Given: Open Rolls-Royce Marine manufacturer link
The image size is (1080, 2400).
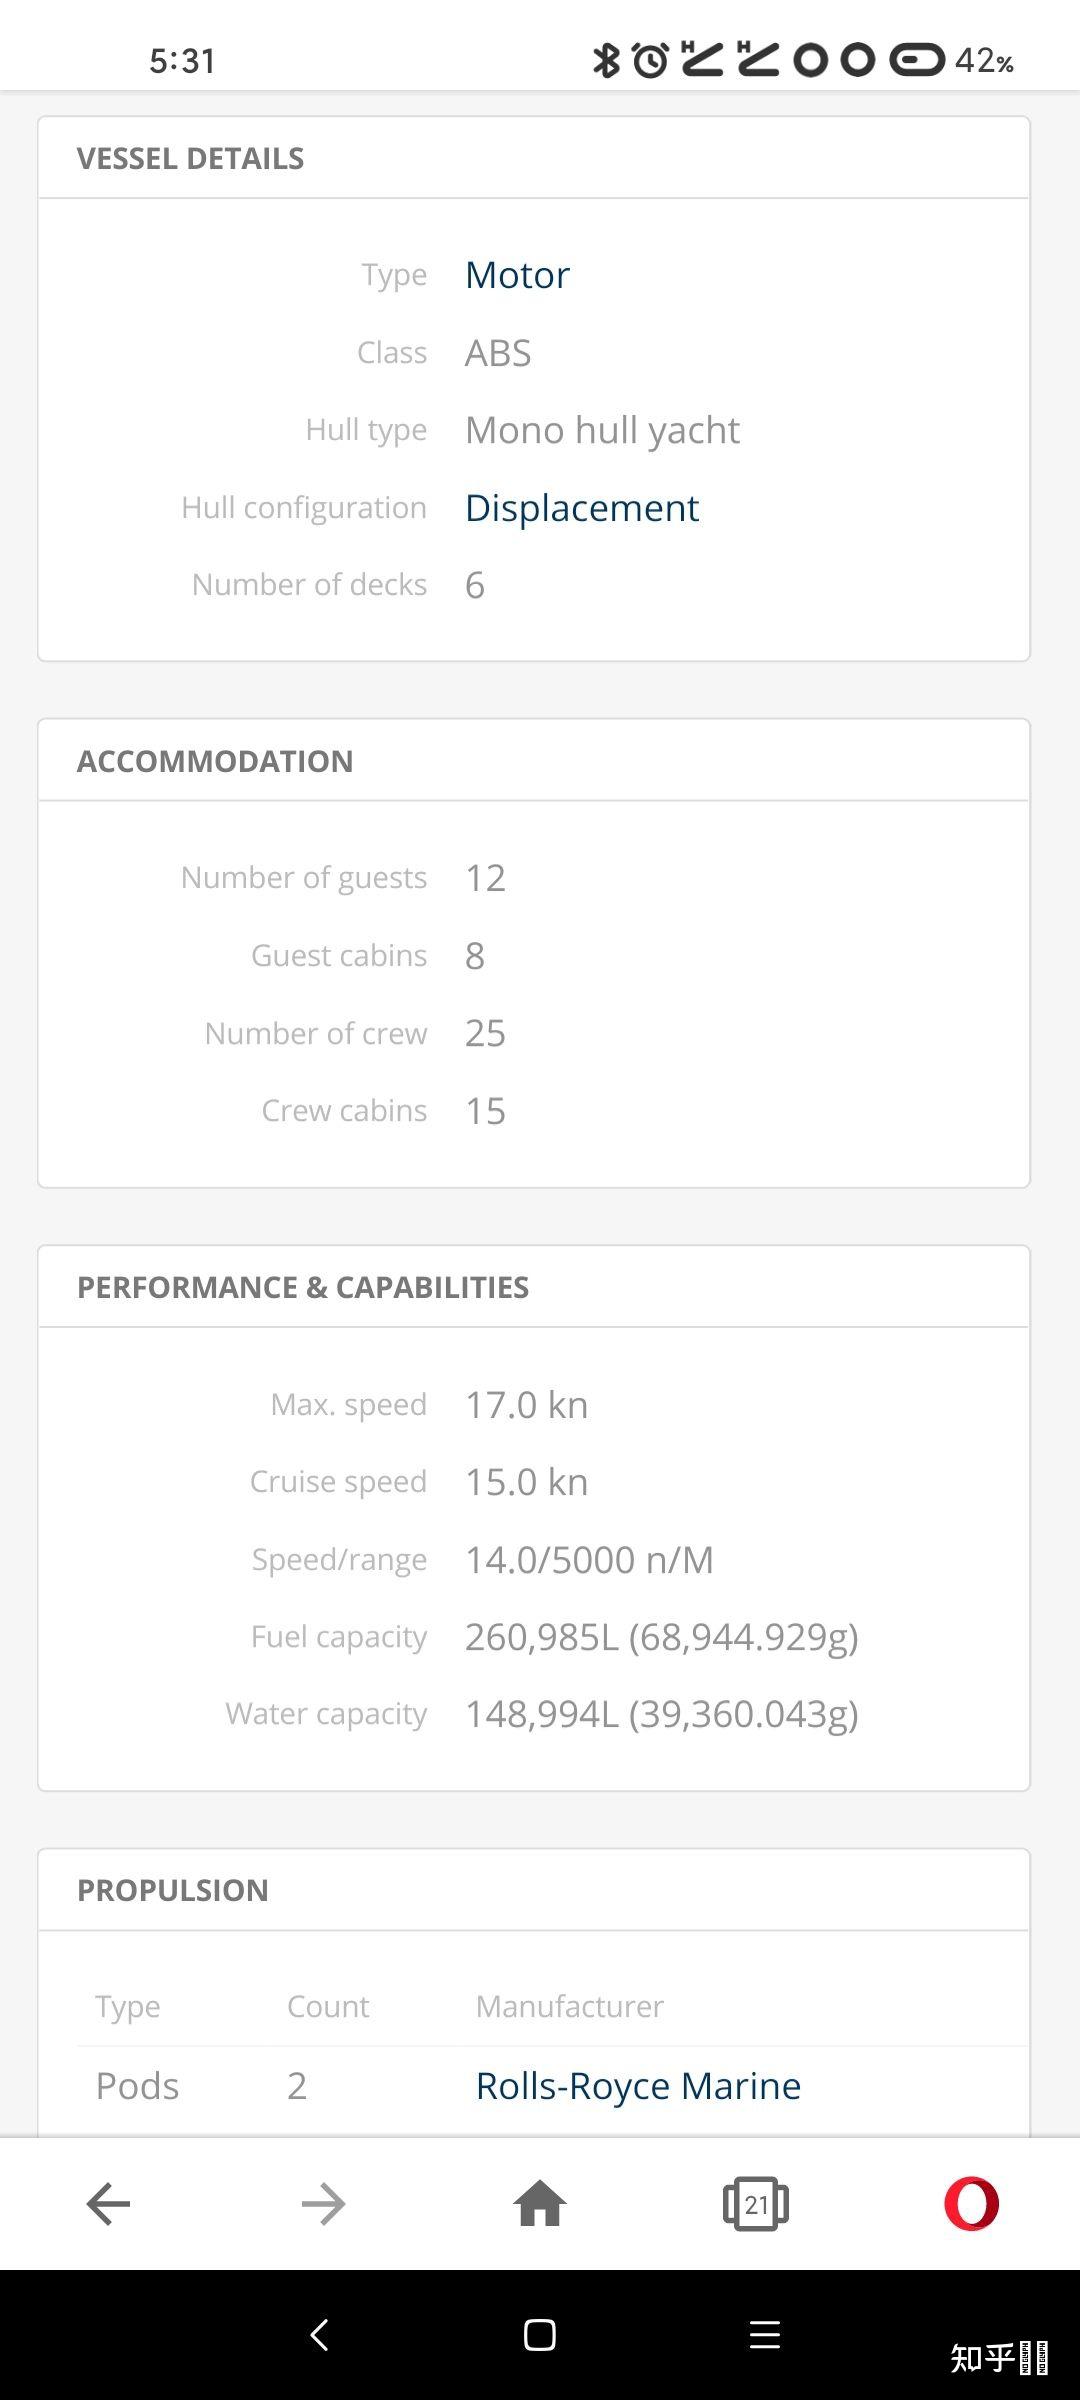Looking at the screenshot, I should pos(638,2086).
